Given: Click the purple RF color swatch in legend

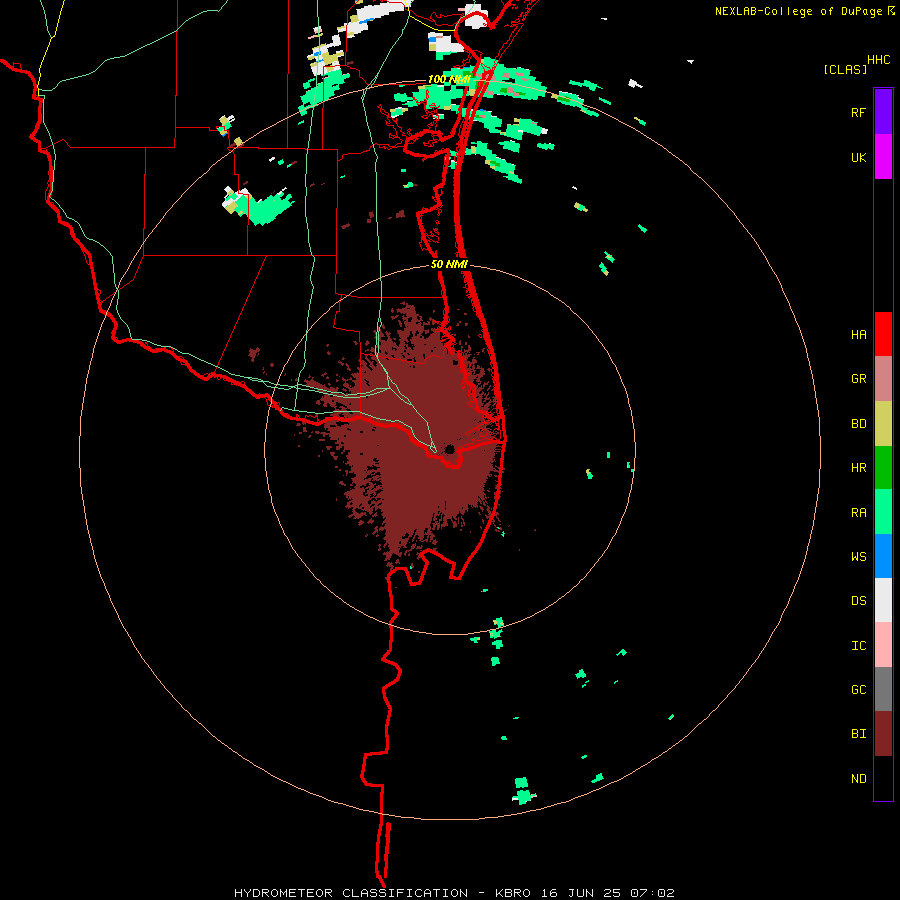Looking at the screenshot, I should point(883,111).
